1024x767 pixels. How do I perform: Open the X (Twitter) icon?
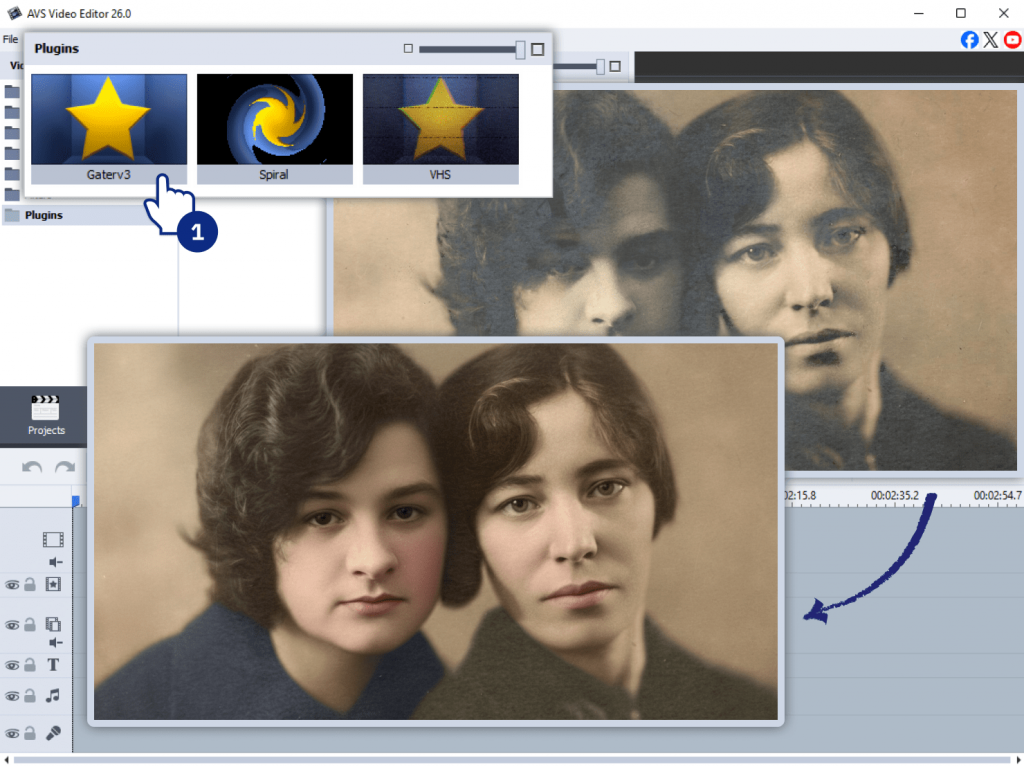tap(991, 40)
